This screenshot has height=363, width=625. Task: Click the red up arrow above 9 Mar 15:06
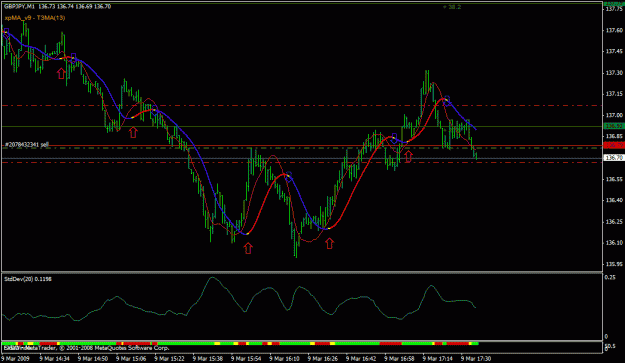[133, 132]
